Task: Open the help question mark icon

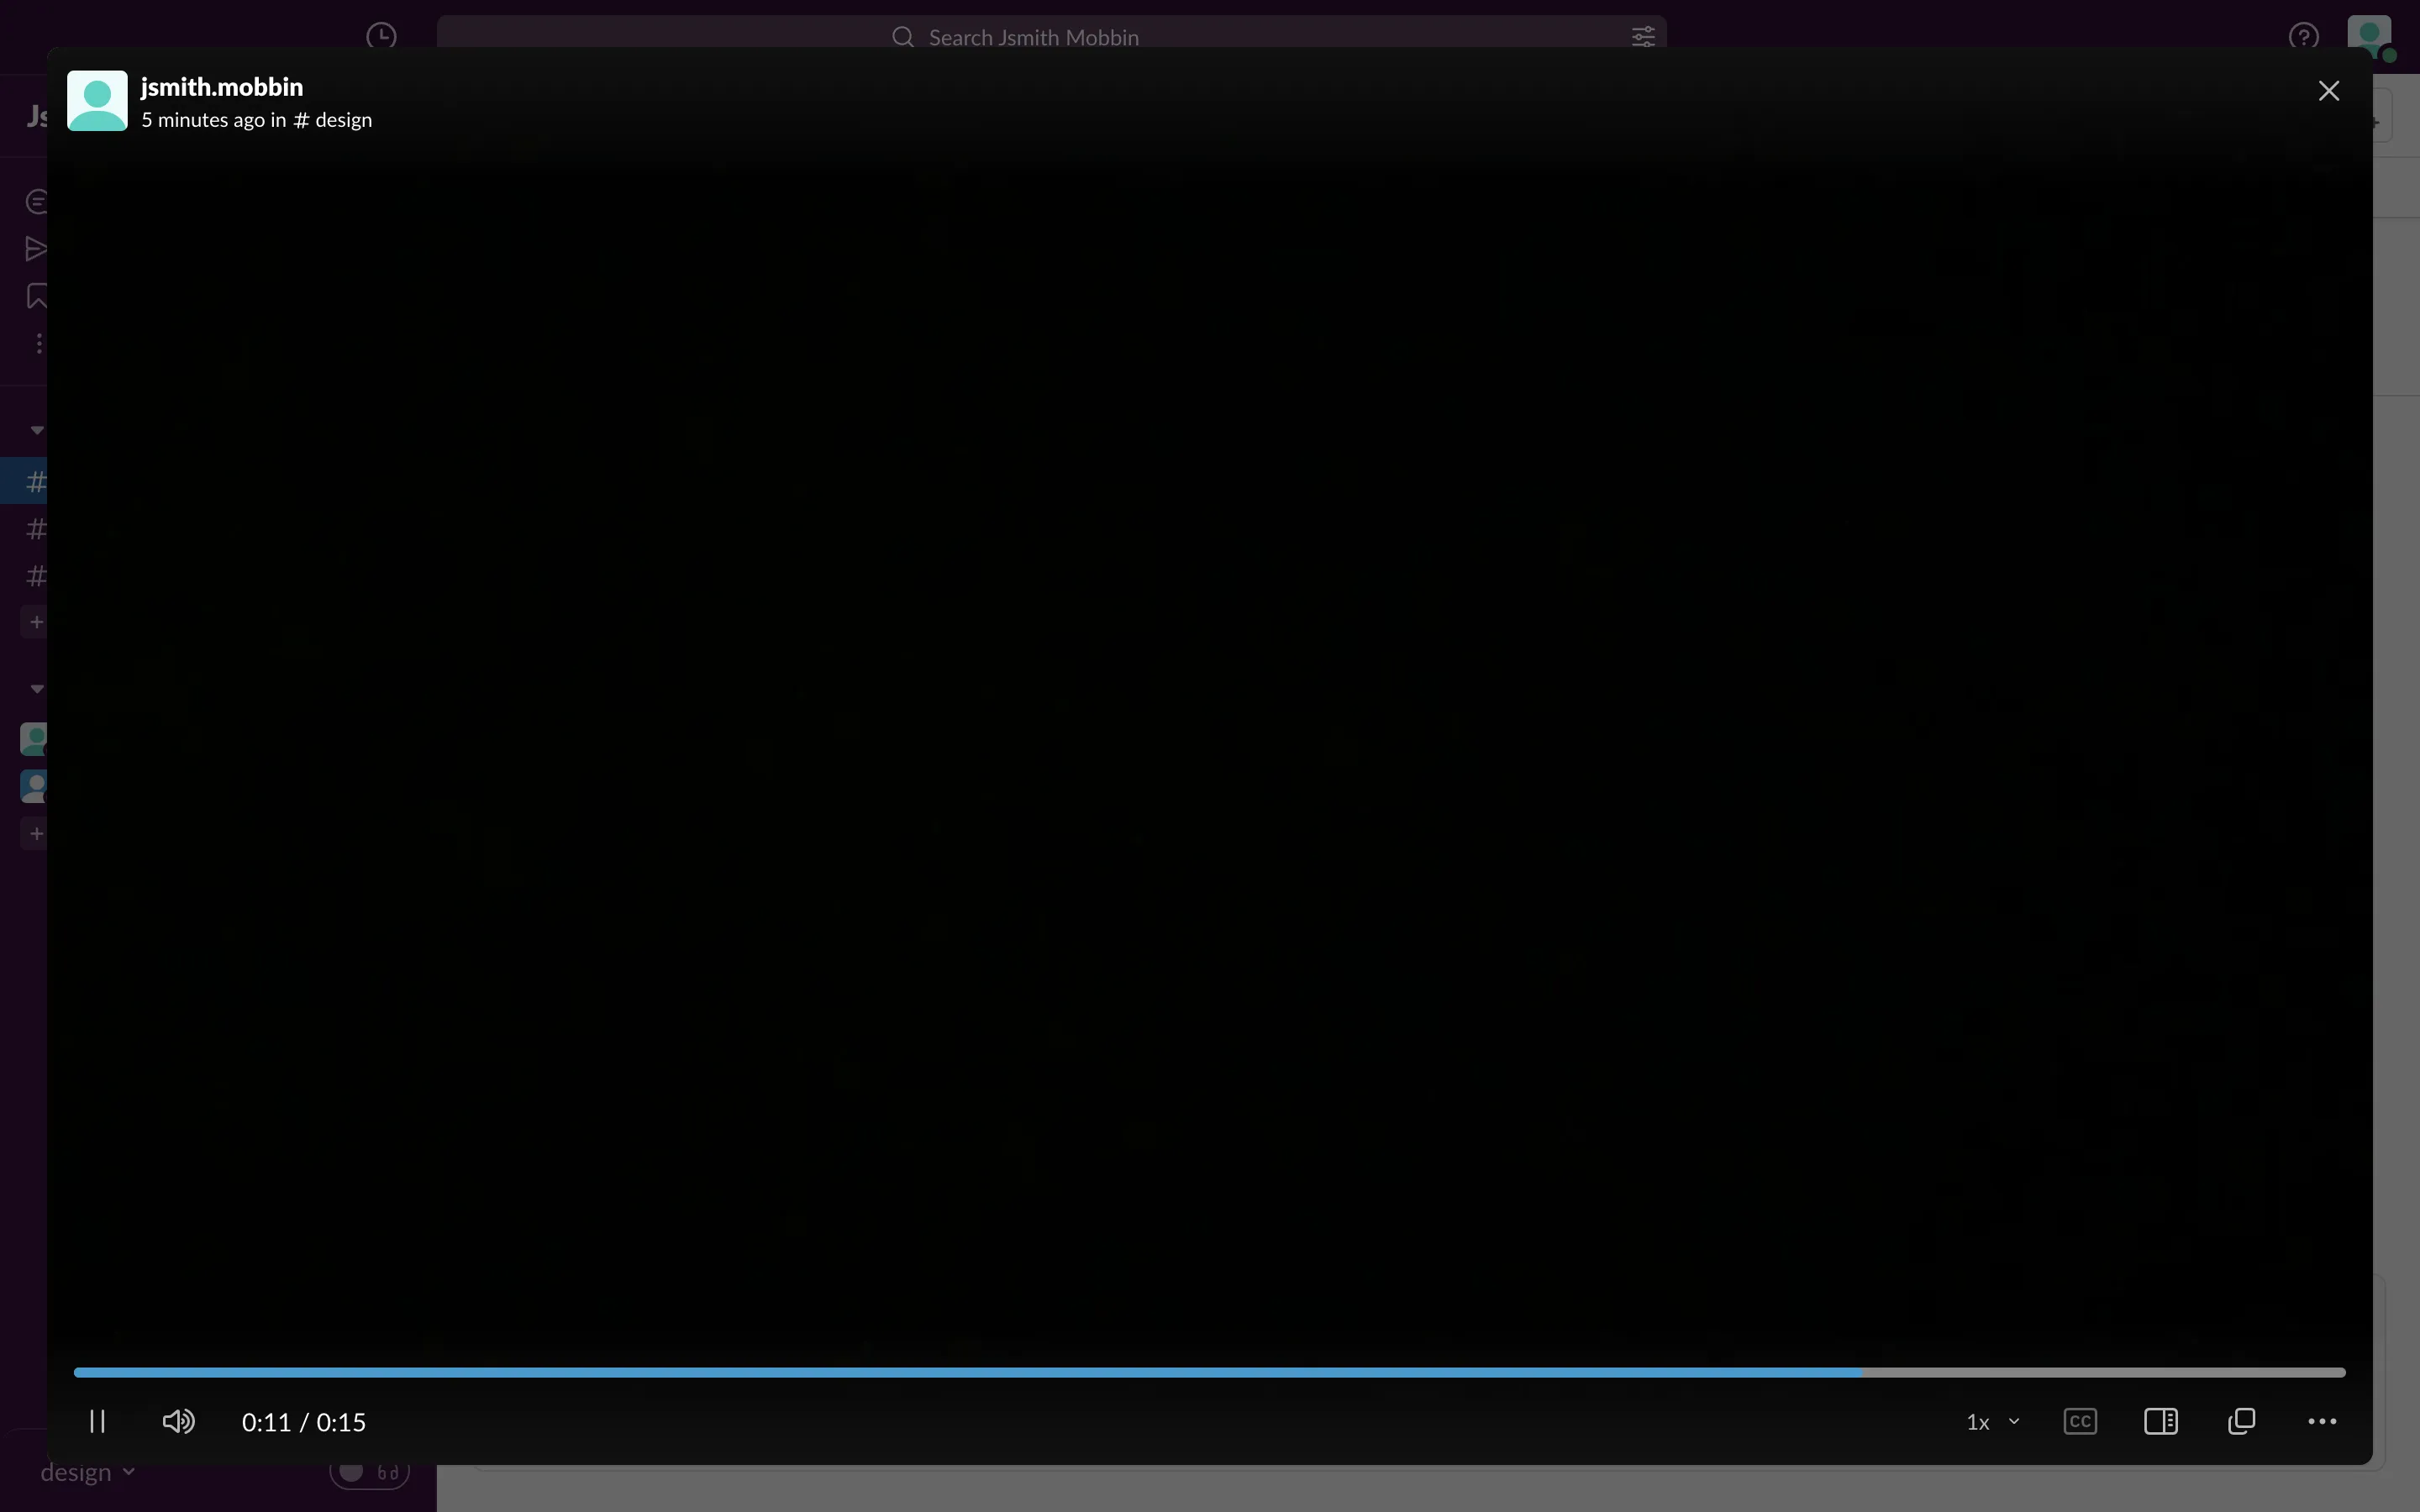Action: point(2303,37)
